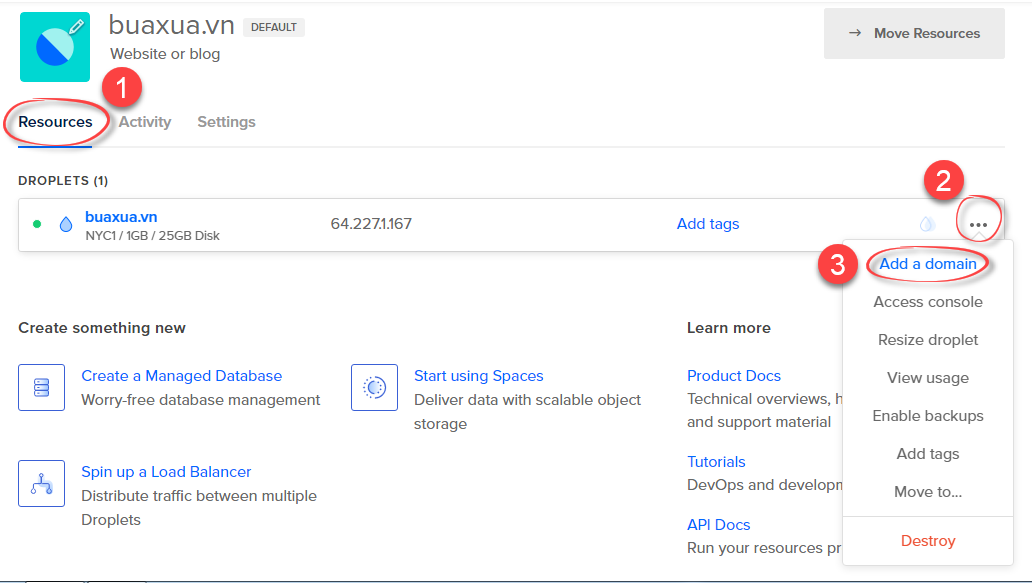Click the buaxua.vn project title
The height and width of the screenshot is (583, 1032).
click(171, 26)
